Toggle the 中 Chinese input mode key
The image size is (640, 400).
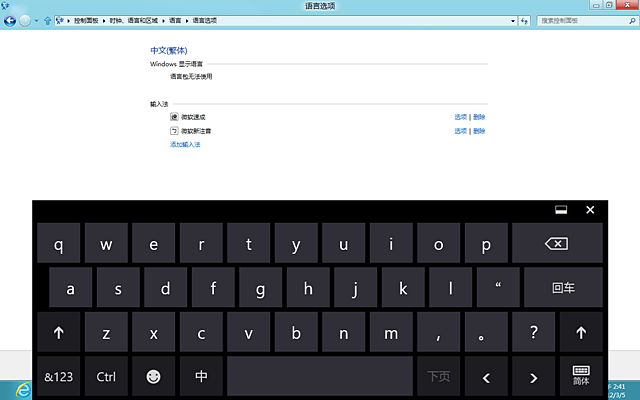click(201, 376)
